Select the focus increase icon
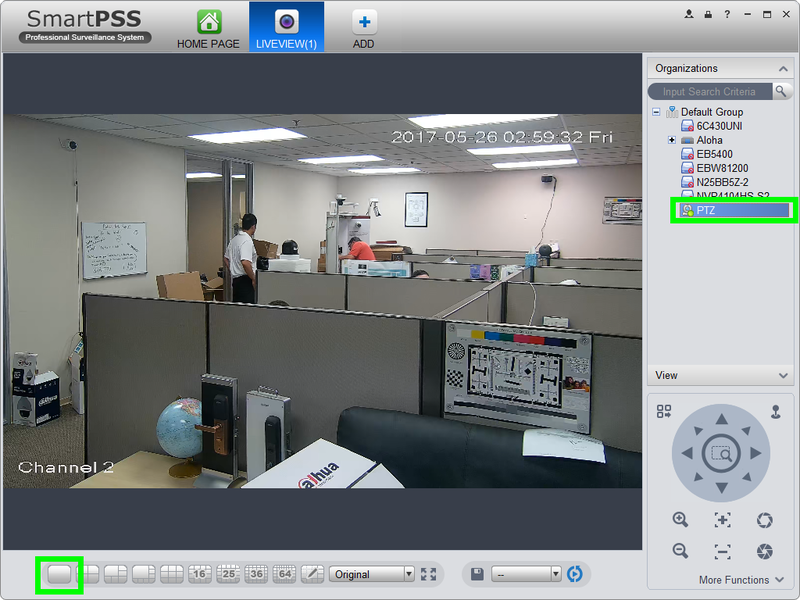Screen dimensions: 800x600 pos(722,519)
